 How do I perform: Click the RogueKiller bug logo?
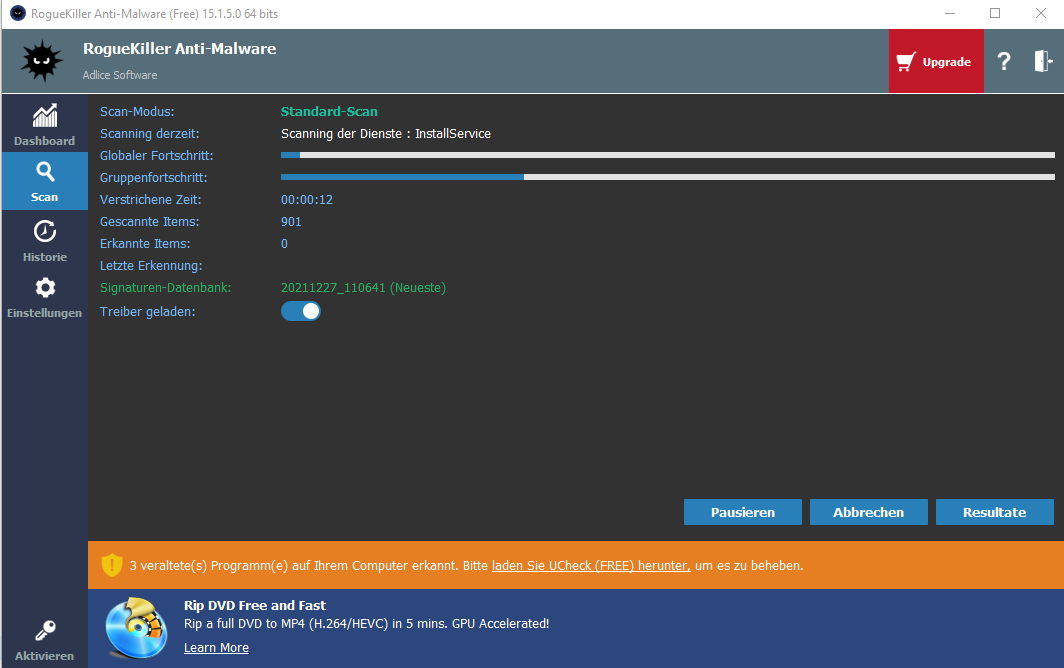42,61
